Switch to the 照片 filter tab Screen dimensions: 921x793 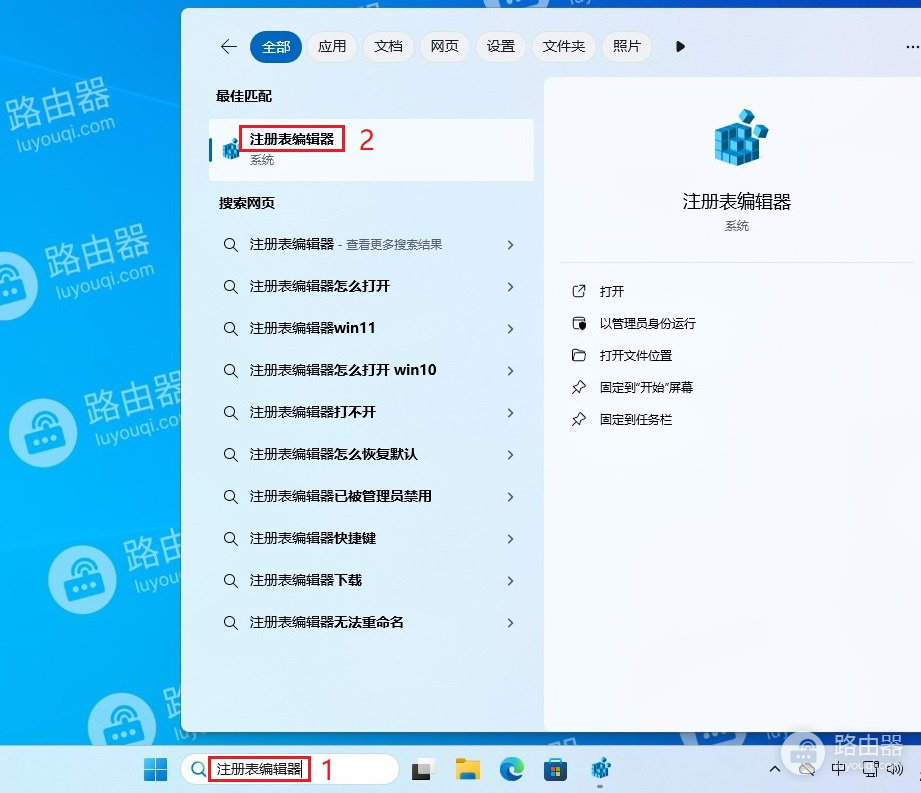tap(627, 46)
